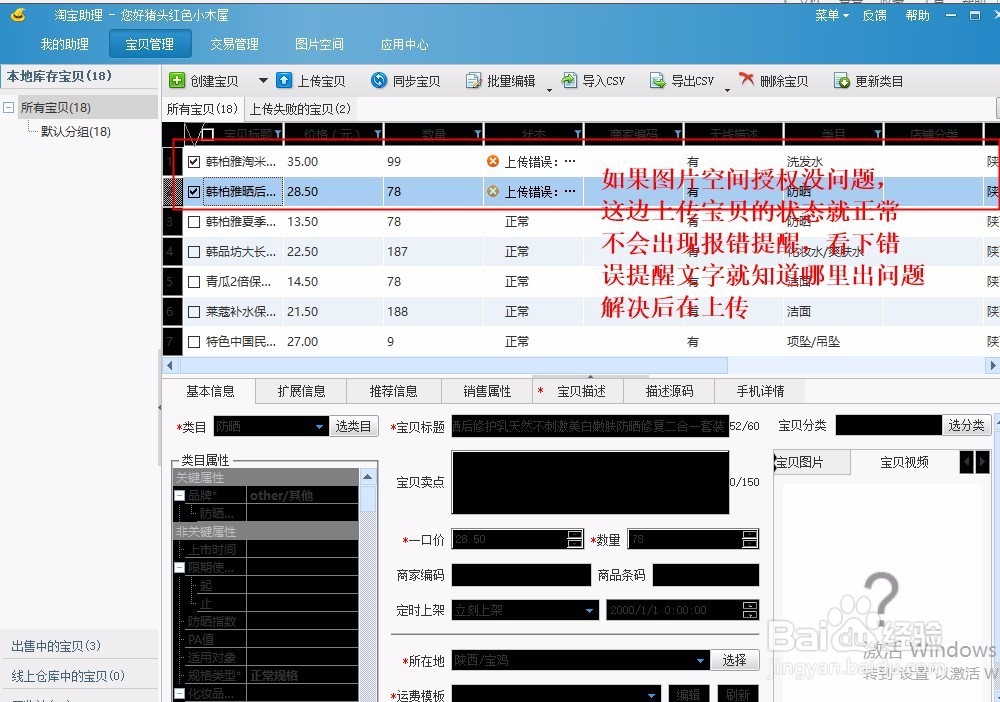The width and height of the screenshot is (1000, 702).
Task: Open the 类目 防晒 dropdown
Action: tap(320, 427)
